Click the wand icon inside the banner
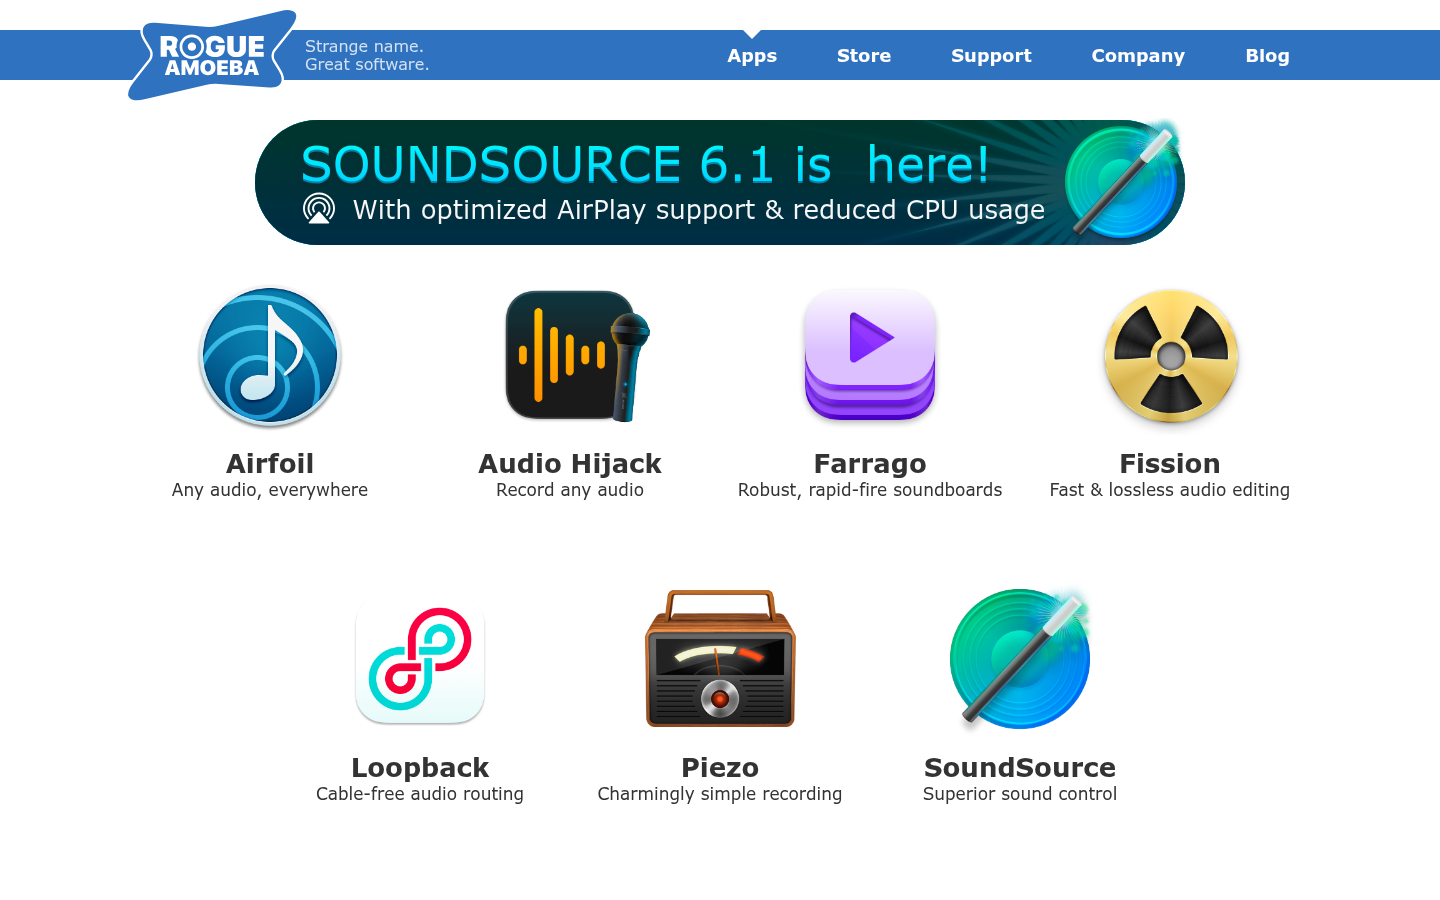Image resolution: width=1440 pixels, height=900 pixels. (x=1122, y=181)
